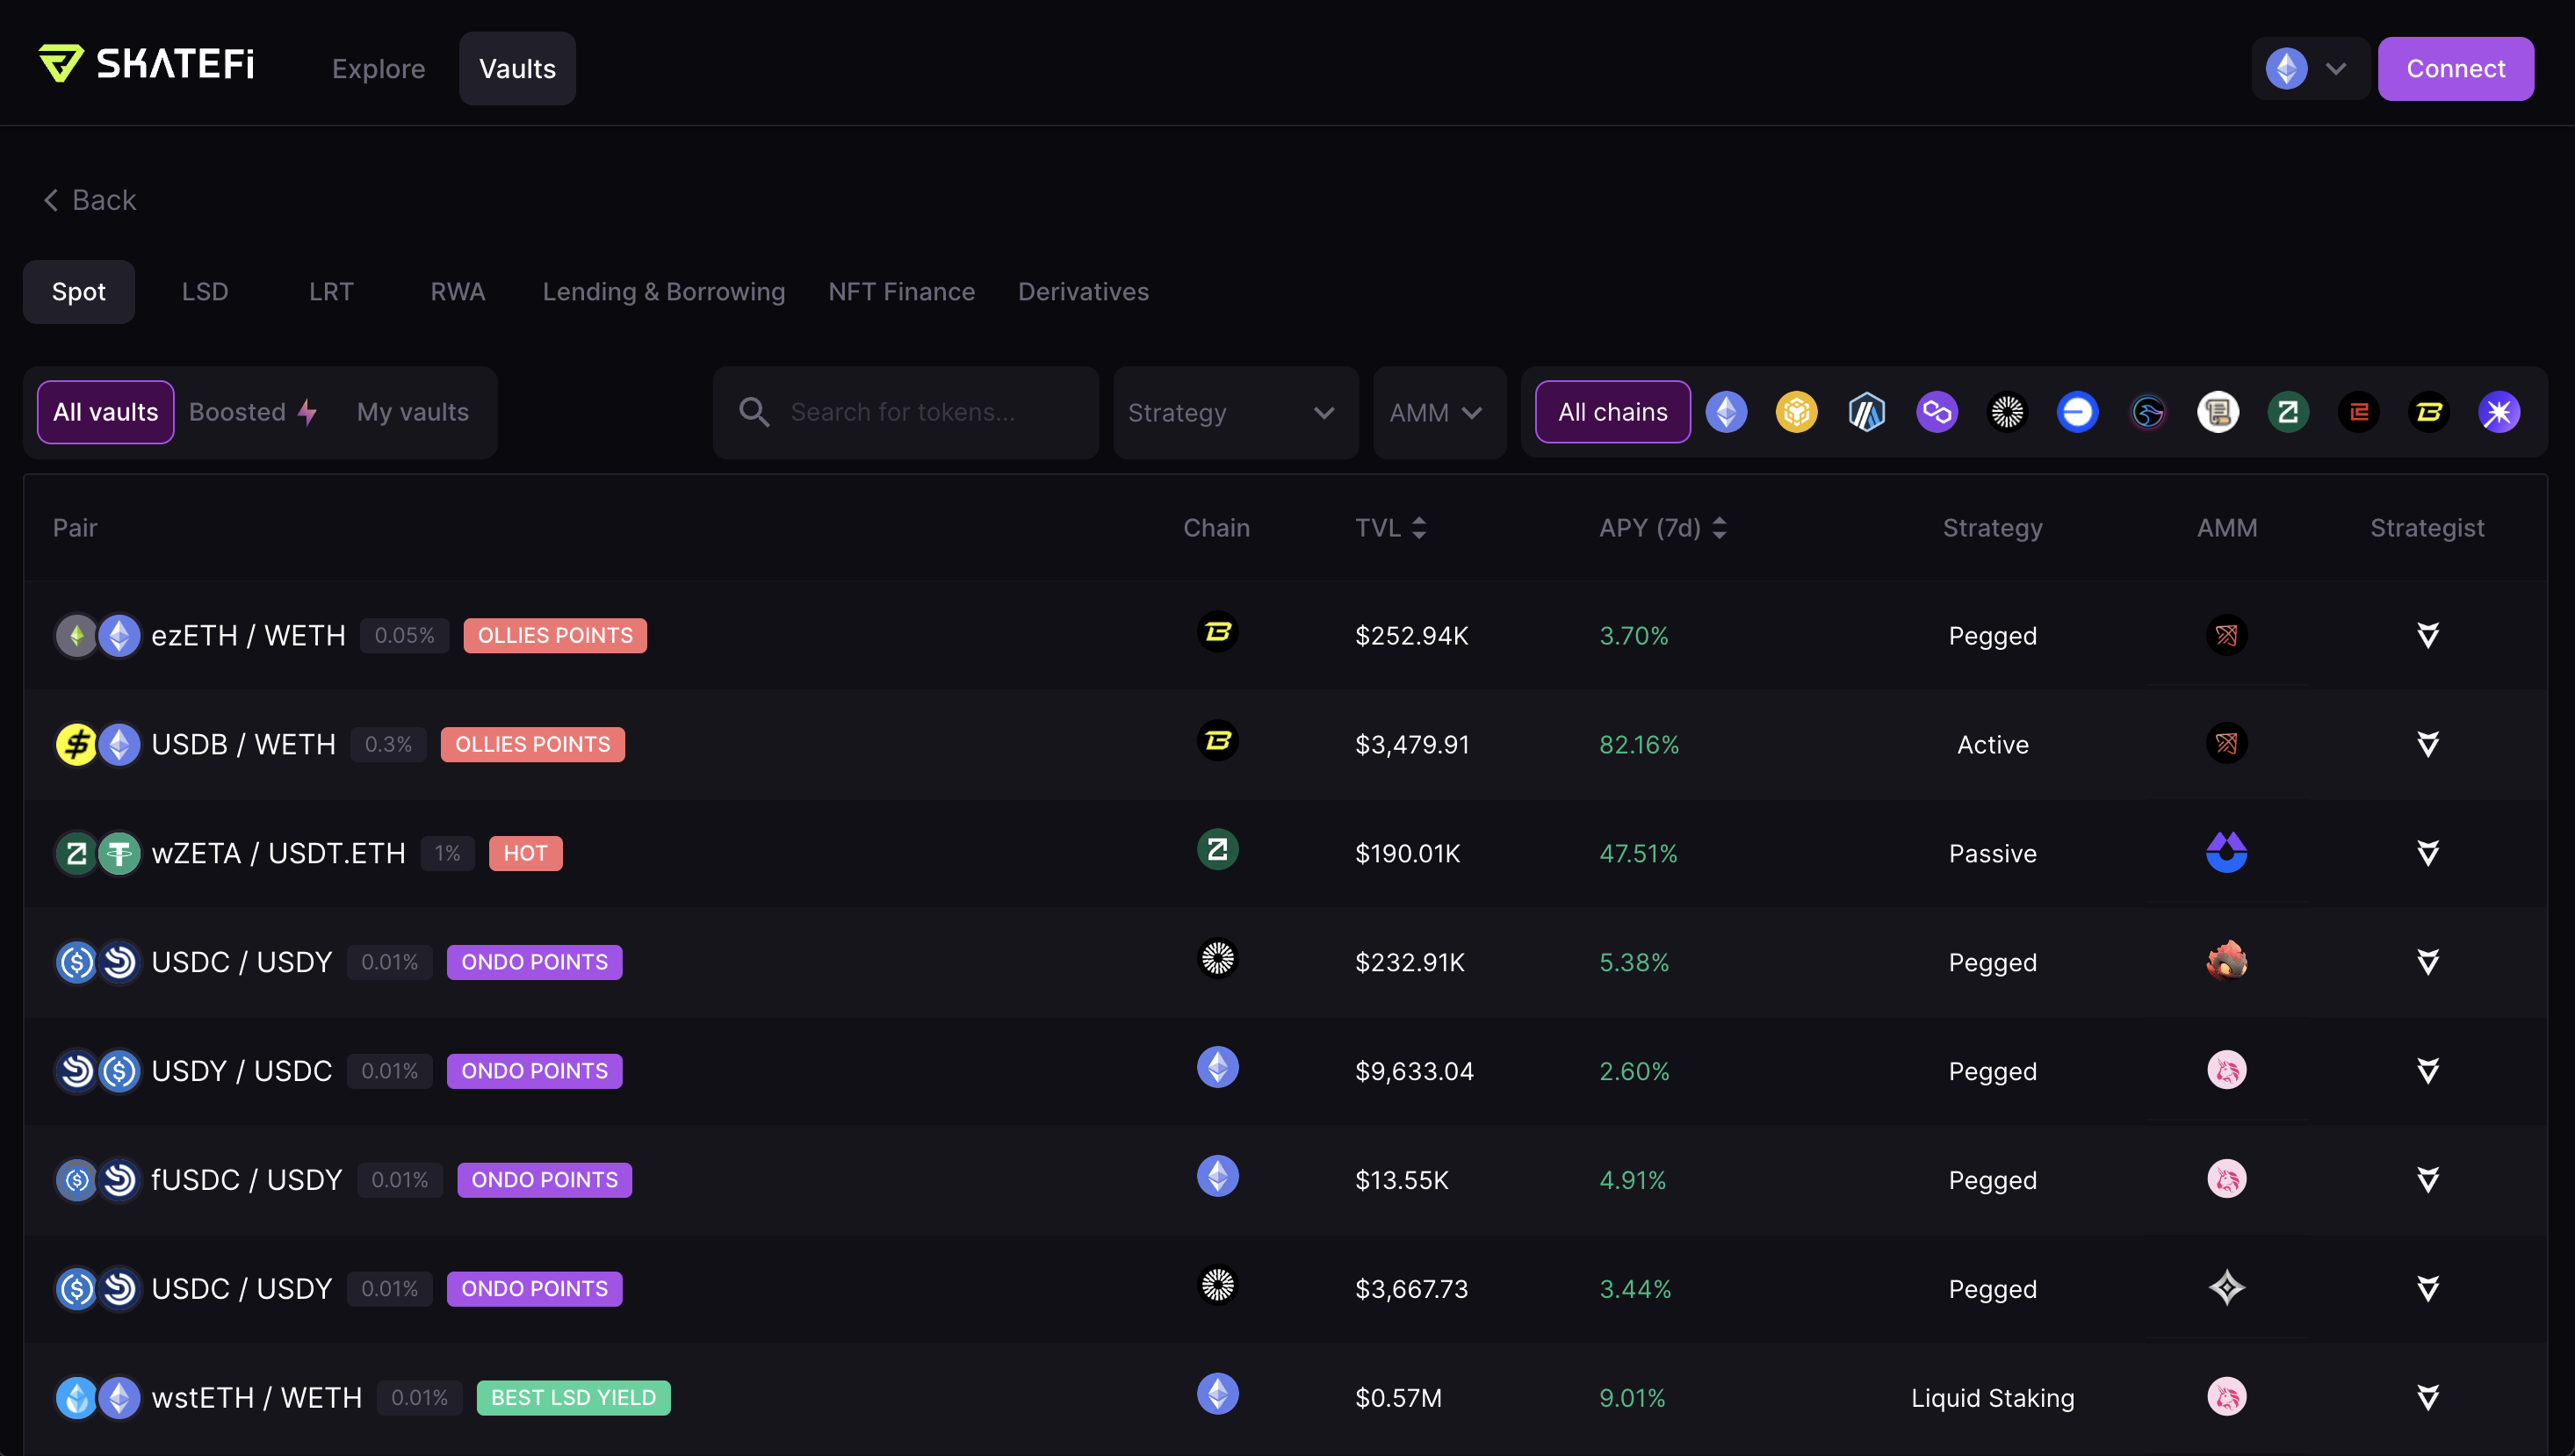Click strategist icon in wstETH / WETH row

[2427, 1397]
